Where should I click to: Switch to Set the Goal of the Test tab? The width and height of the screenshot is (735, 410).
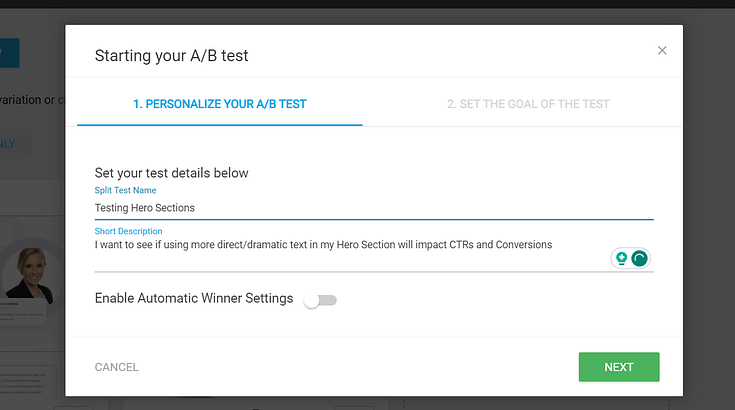[x=528, y=104]
